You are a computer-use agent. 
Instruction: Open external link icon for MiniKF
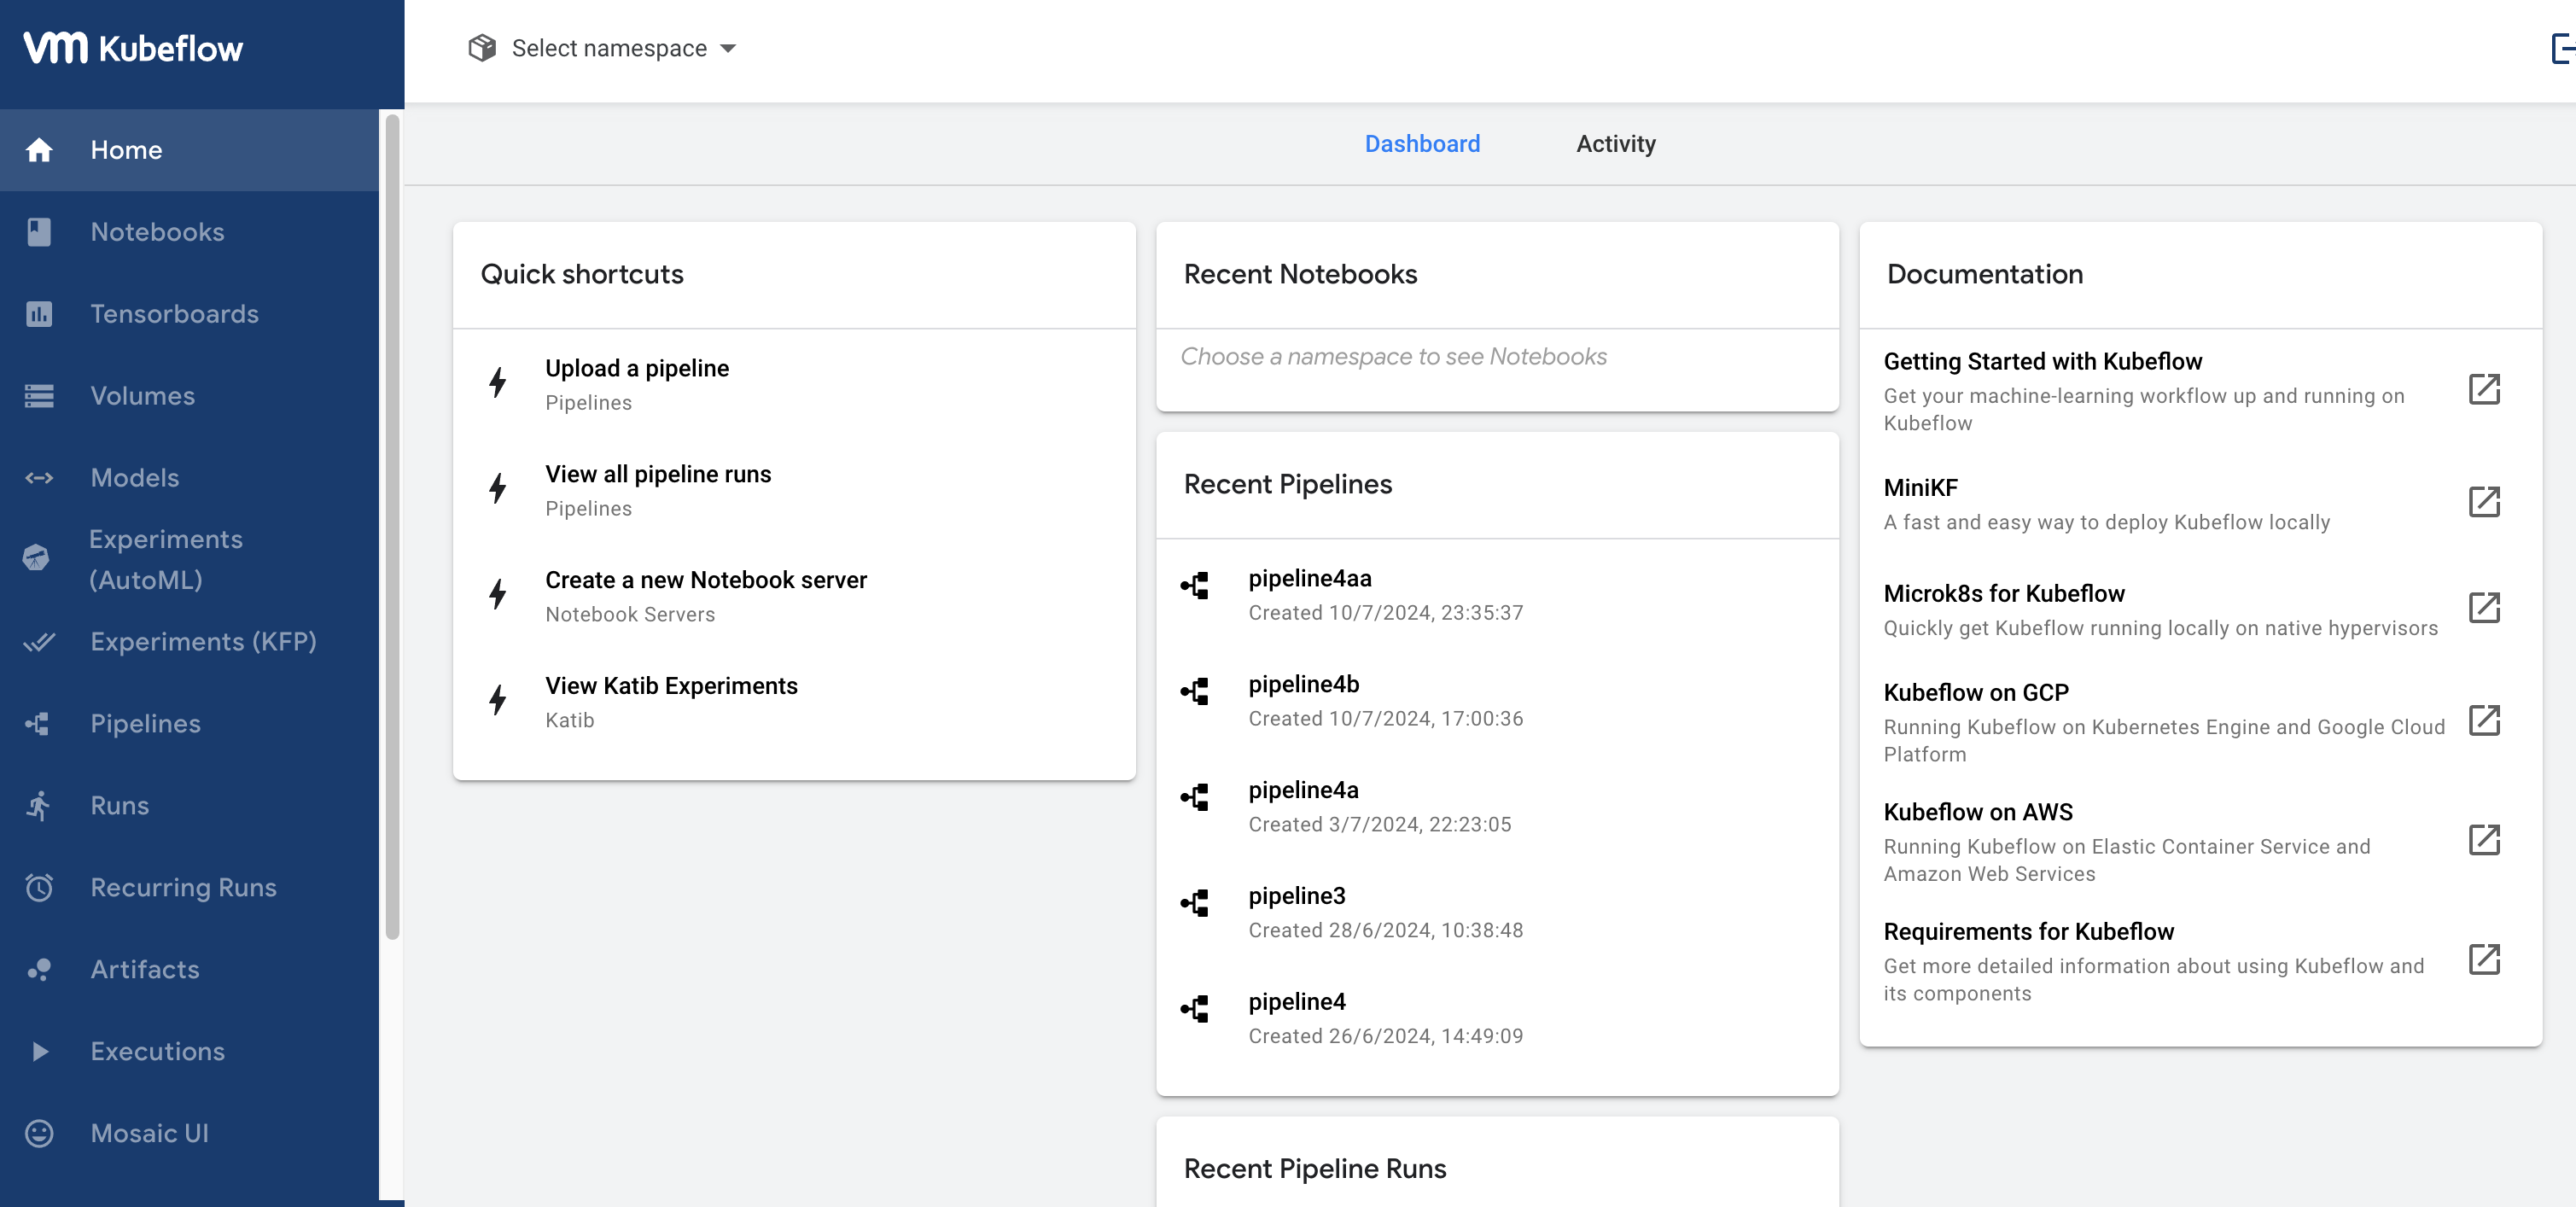[x=2485, y=502]
